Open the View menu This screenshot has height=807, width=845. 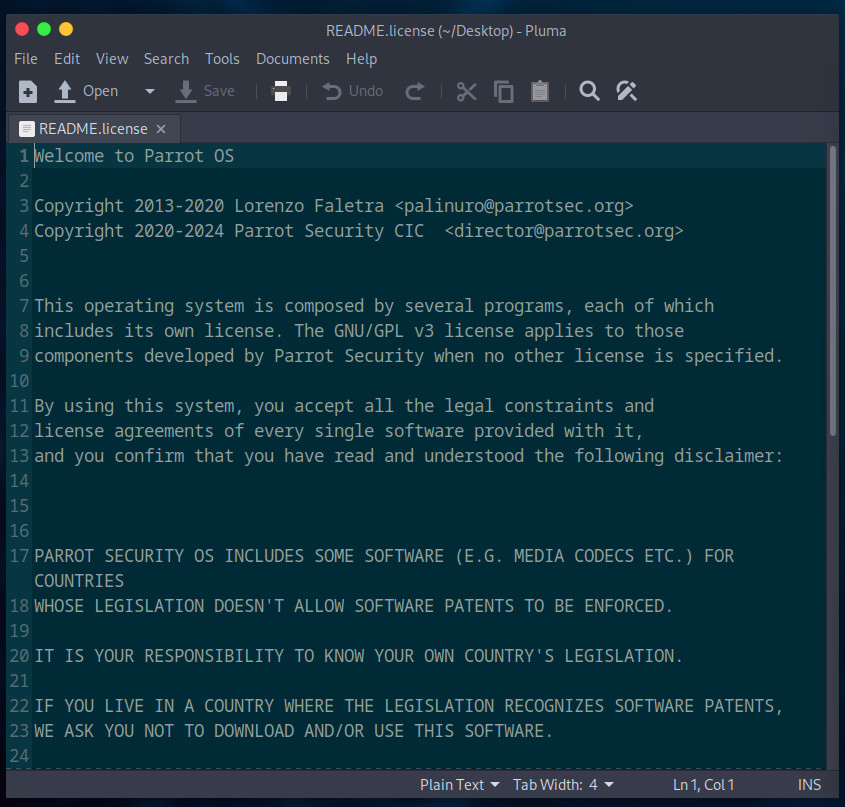[112, 59]
